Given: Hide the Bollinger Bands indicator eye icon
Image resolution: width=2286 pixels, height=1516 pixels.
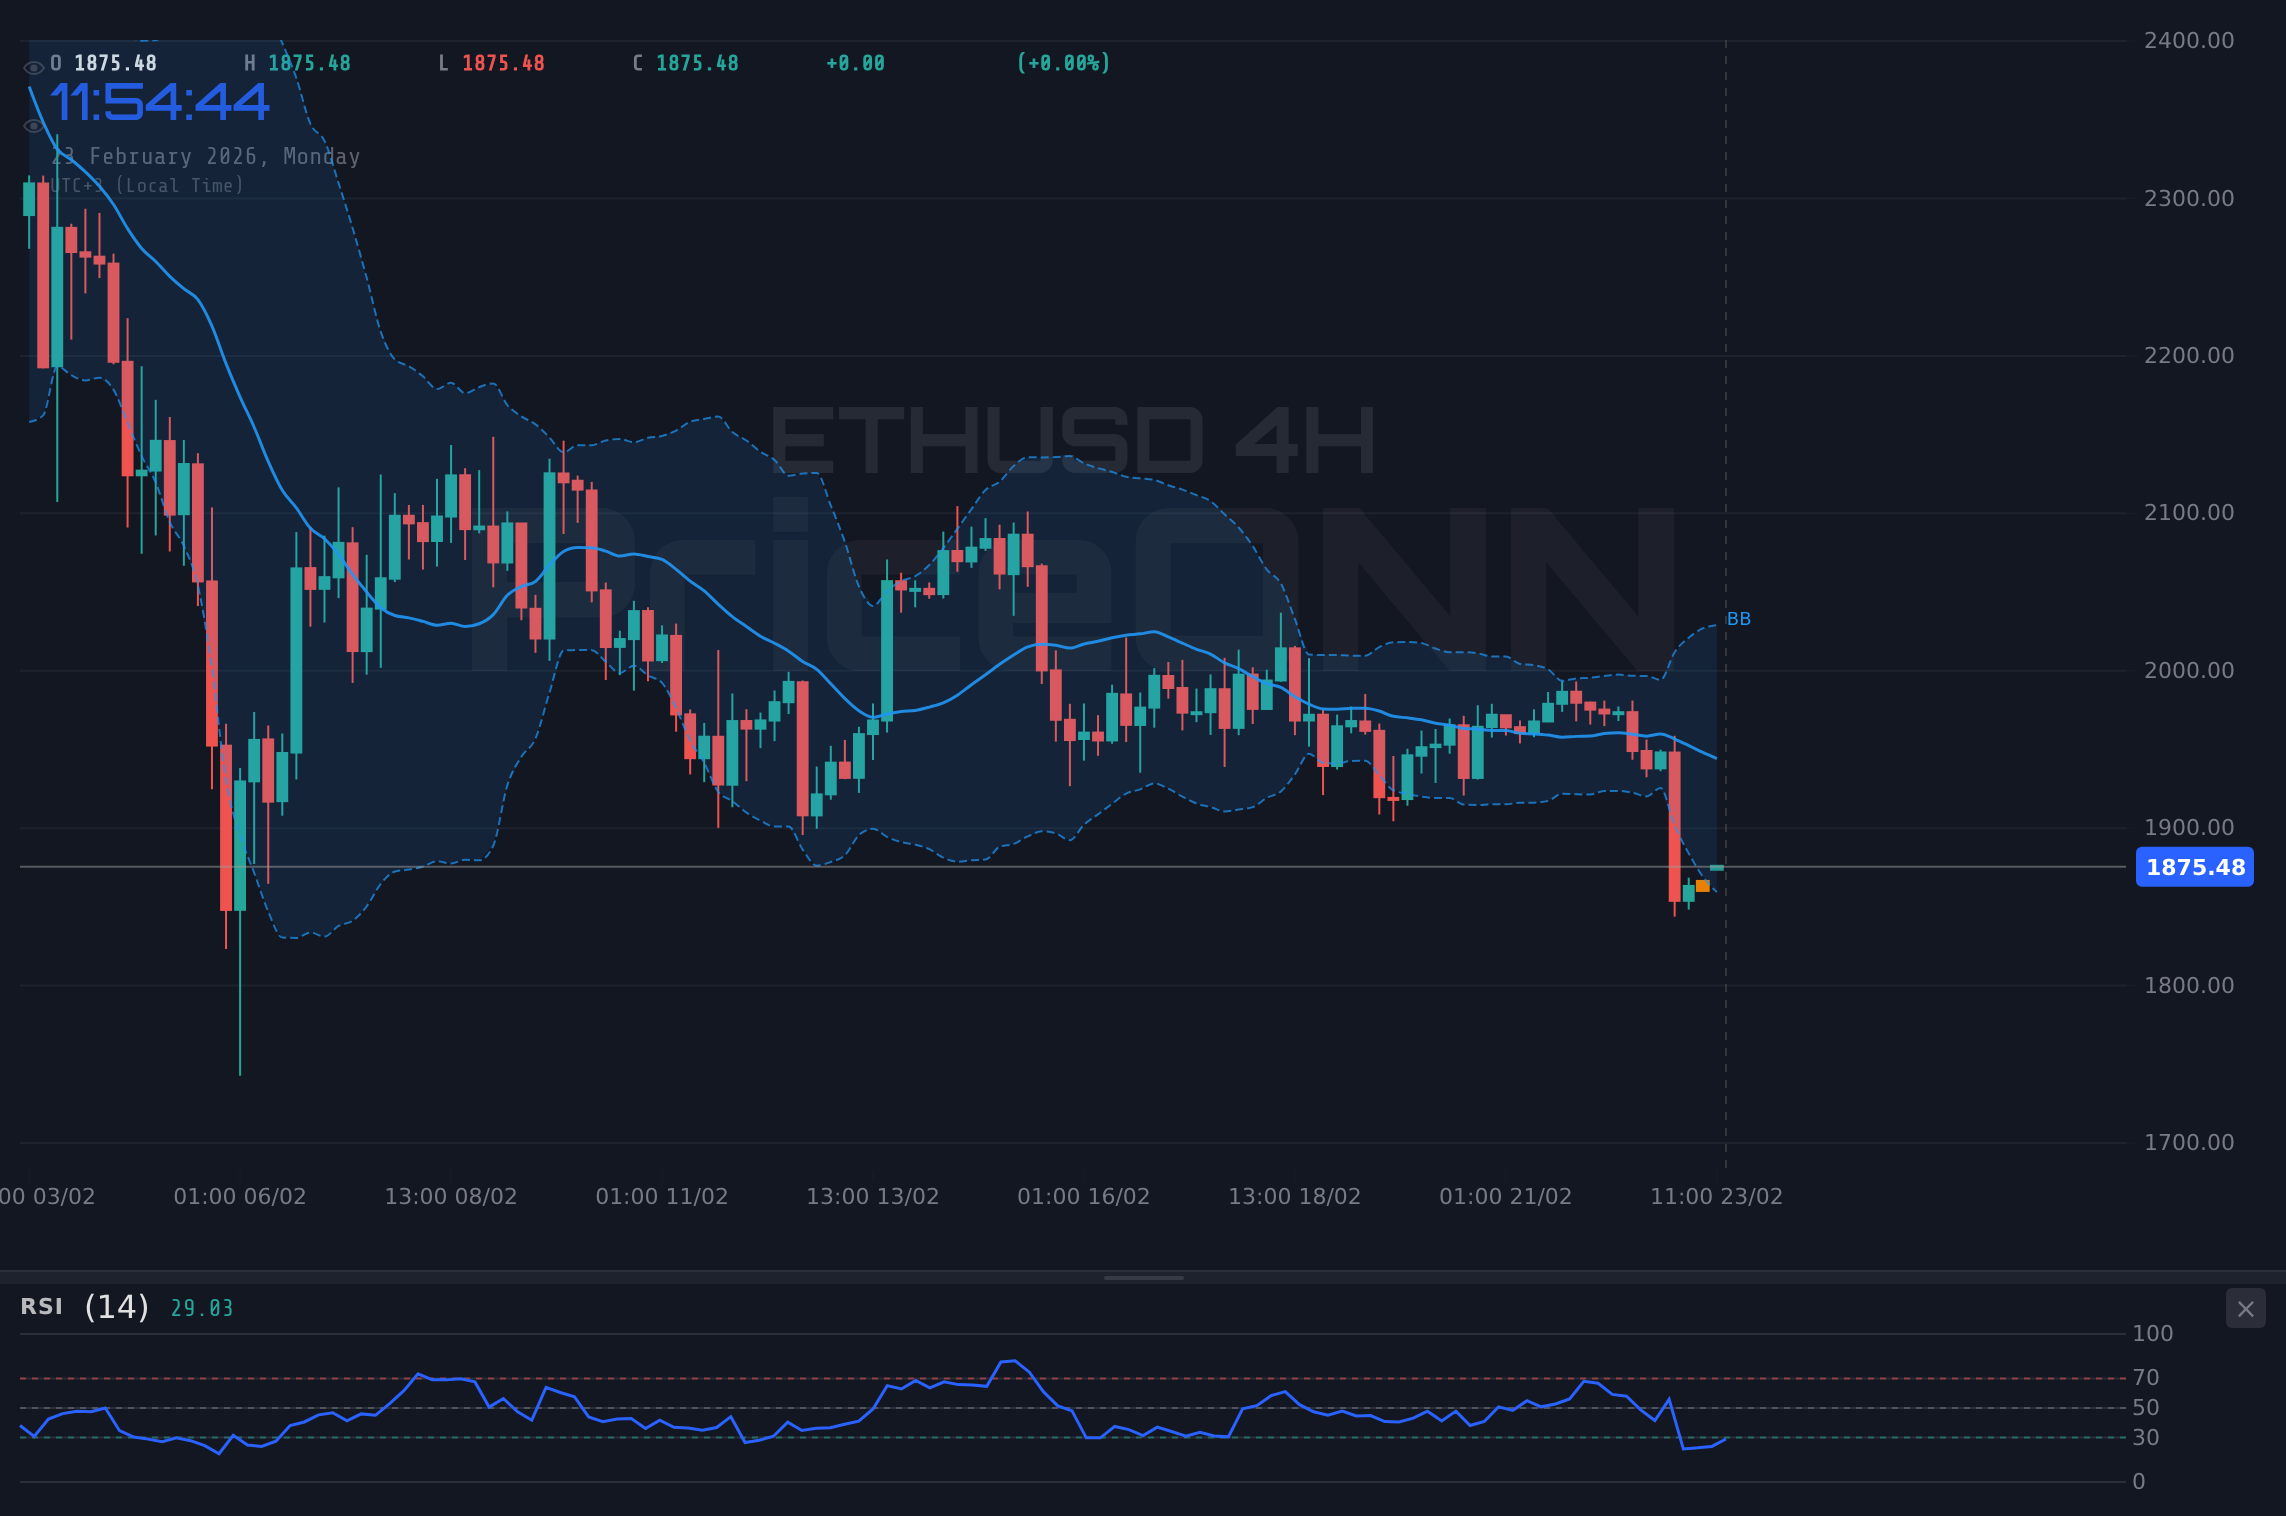Looking at the screenshot, I should [33, 125].
